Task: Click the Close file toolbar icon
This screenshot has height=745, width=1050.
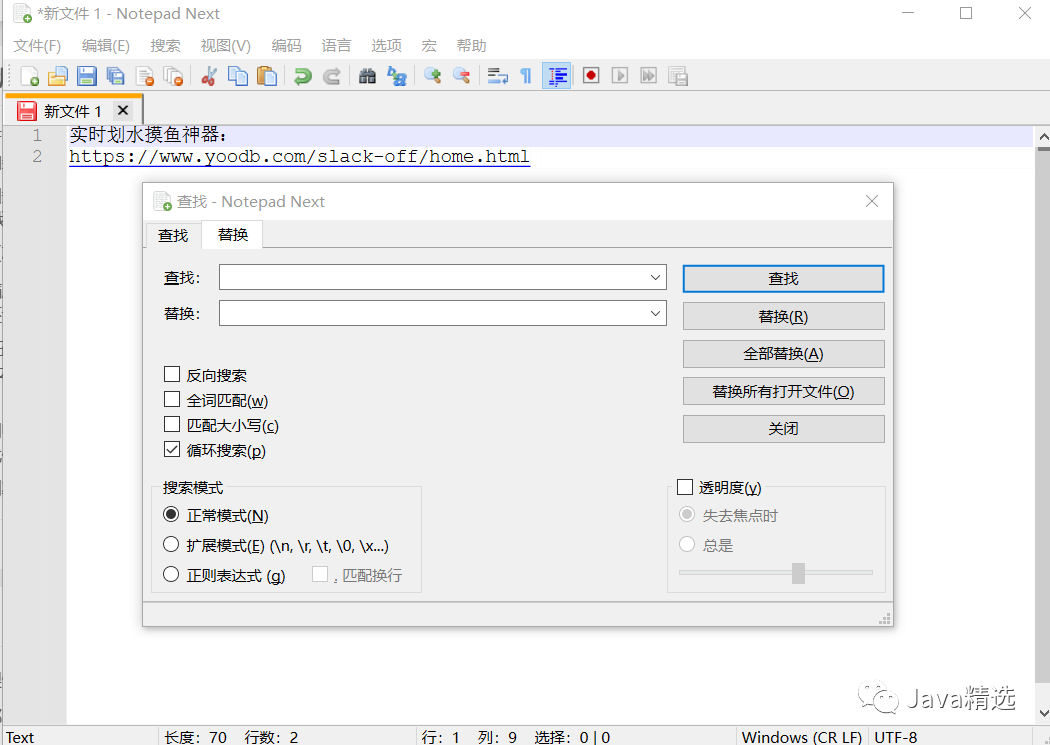Action: click(145, 76)
